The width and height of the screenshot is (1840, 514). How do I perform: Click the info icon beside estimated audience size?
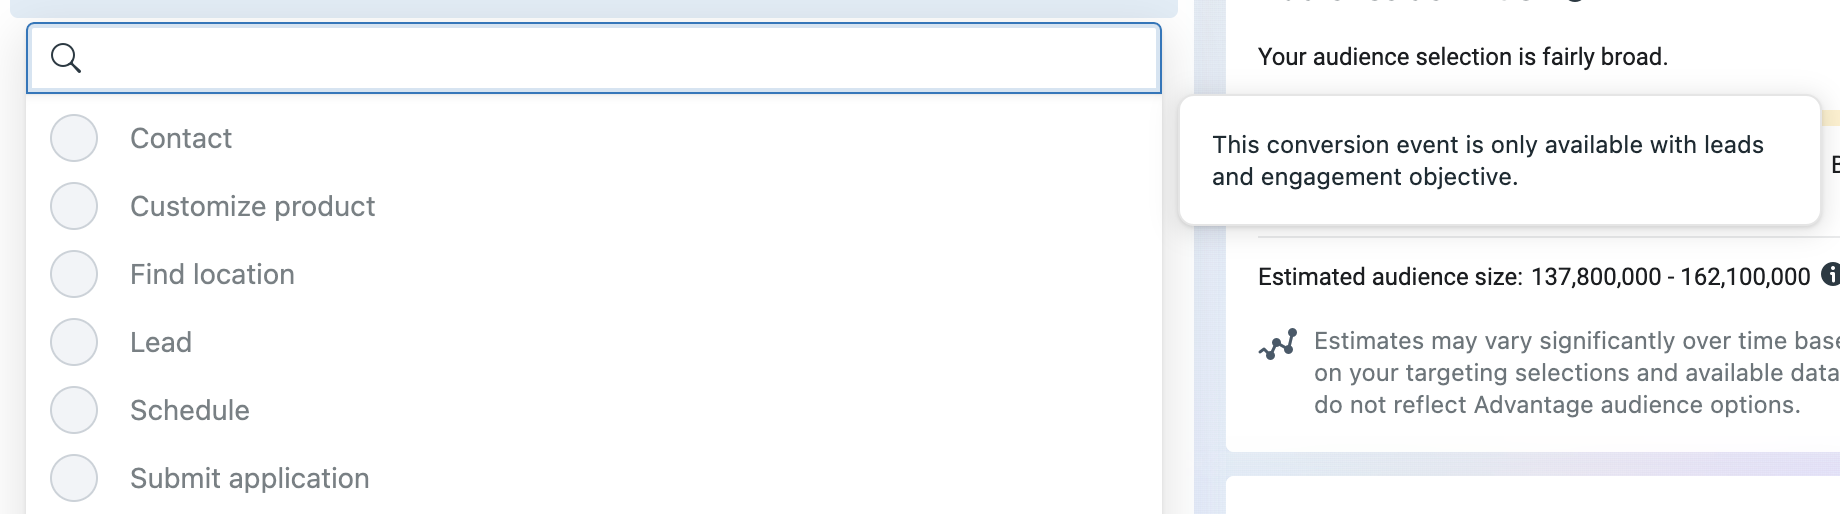1831,274
